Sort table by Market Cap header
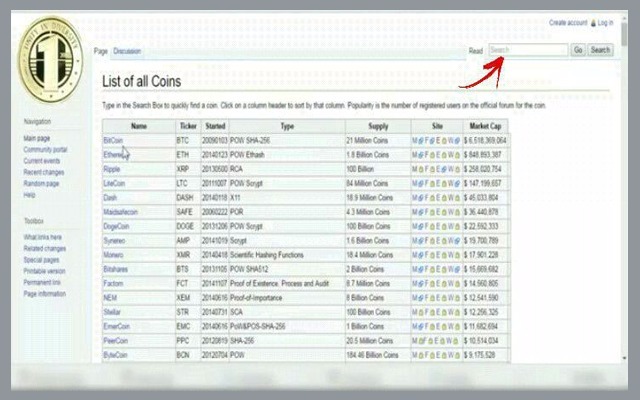This screenshot has width=640, height=400. pyautogui.click(x=486, y=126)
